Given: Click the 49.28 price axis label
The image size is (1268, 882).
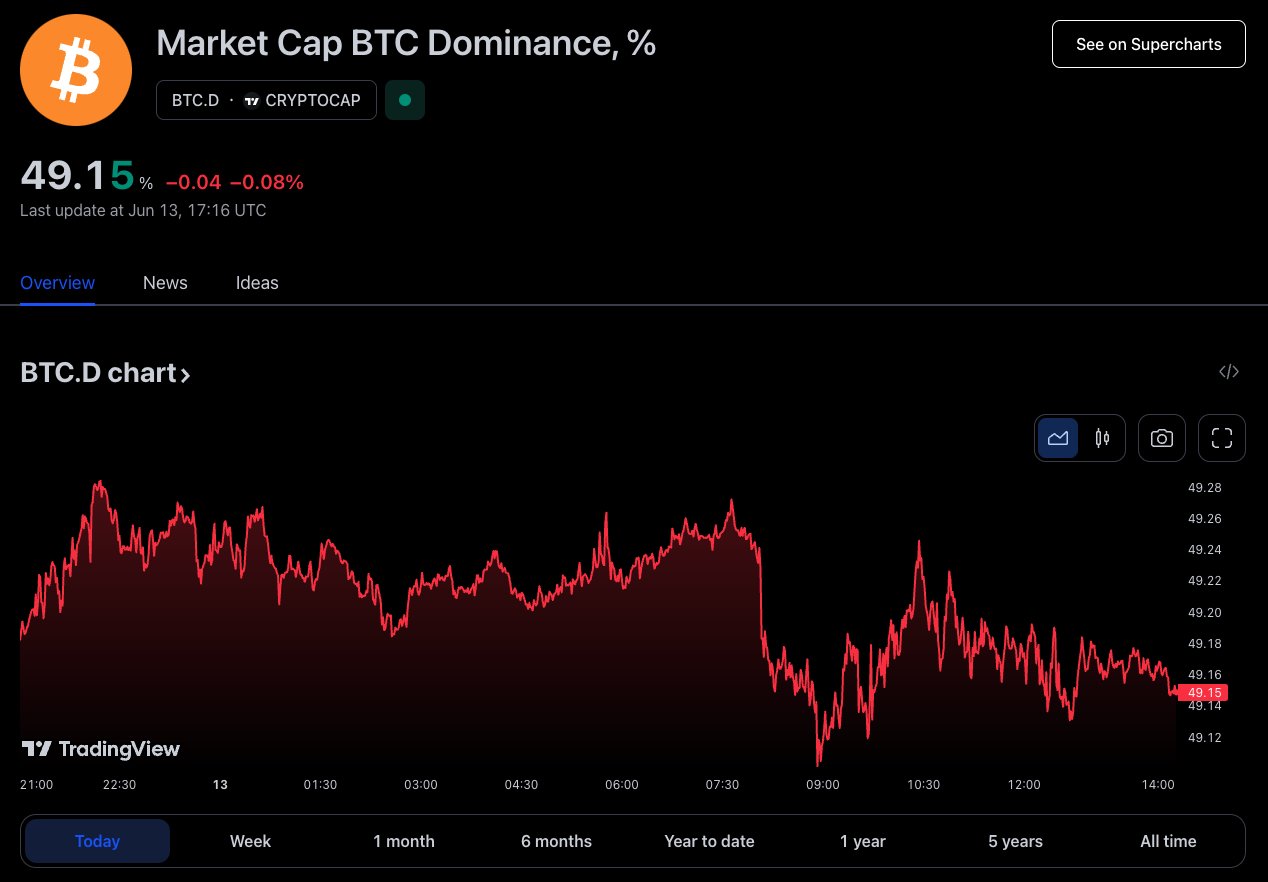Looking at the screenshot, I should click(x=1204, y=488).
